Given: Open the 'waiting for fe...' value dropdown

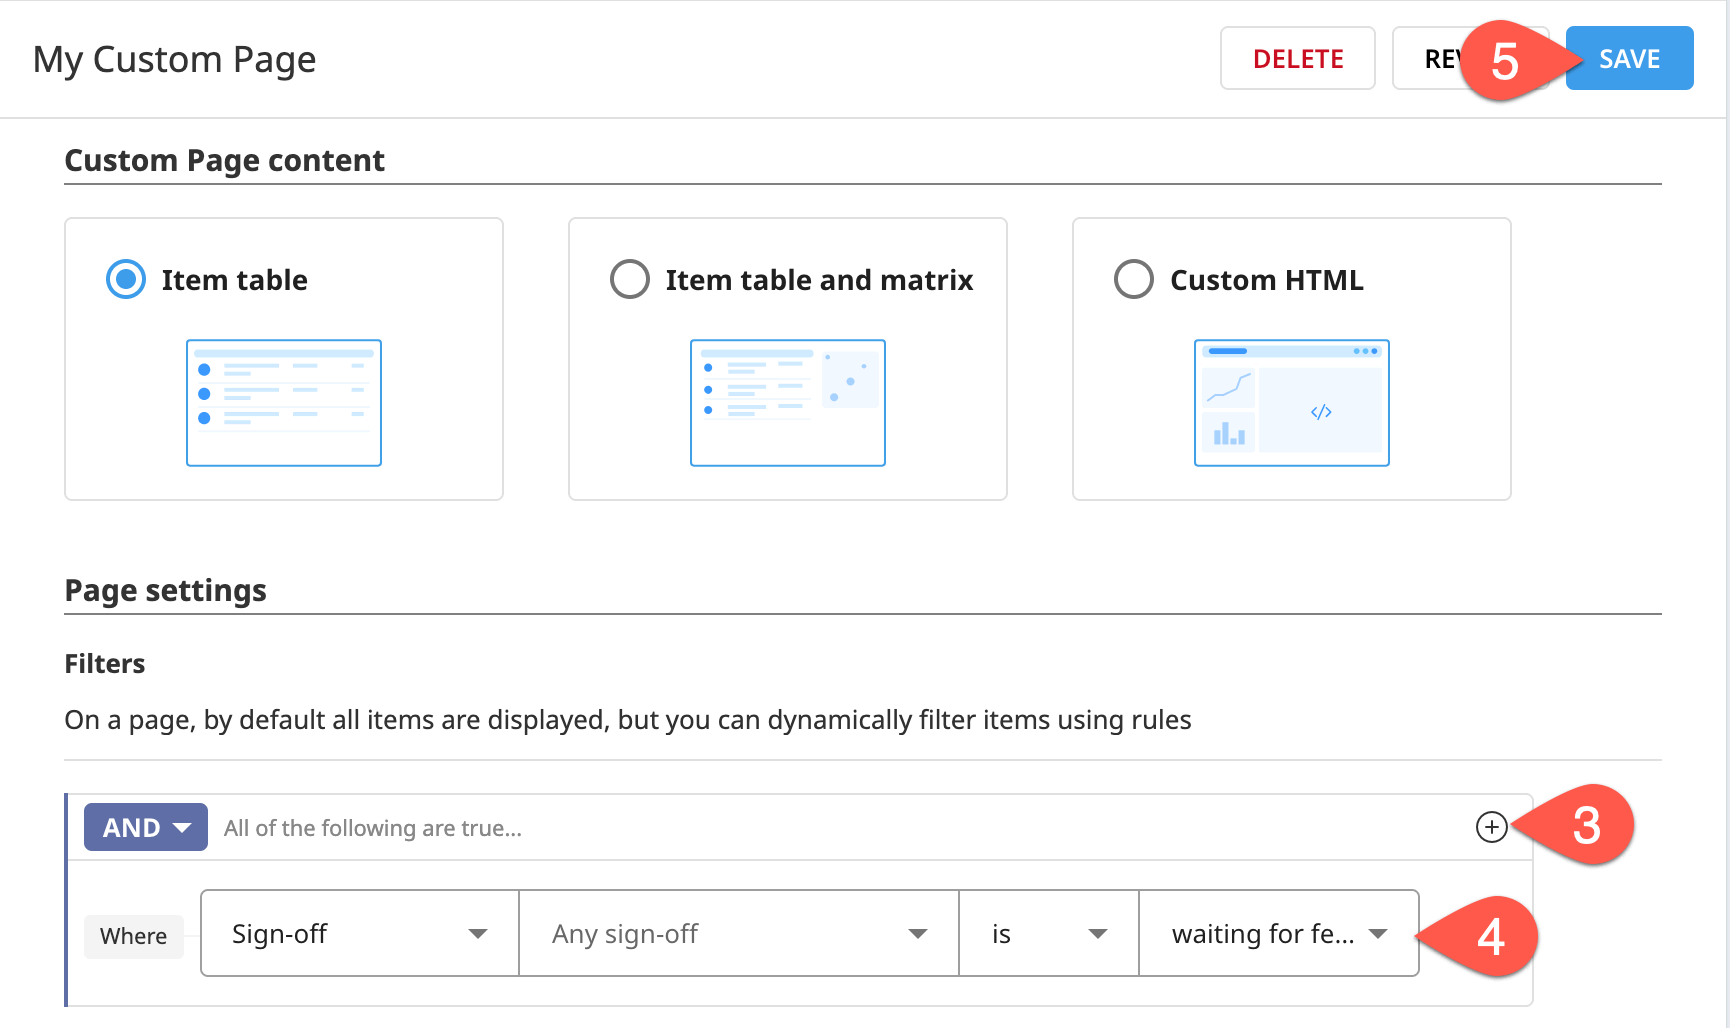Looking at the screenshot, I should click(1278, 933).
